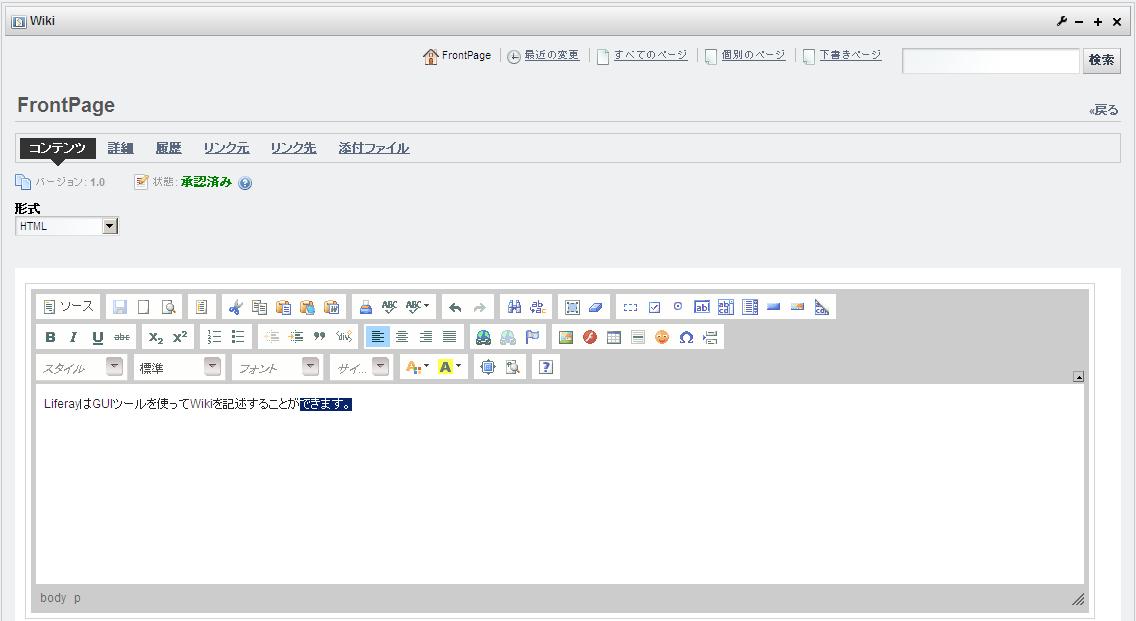Click the undo arrow icon
Screen dimensions: 1136x621
pos(455,307)
